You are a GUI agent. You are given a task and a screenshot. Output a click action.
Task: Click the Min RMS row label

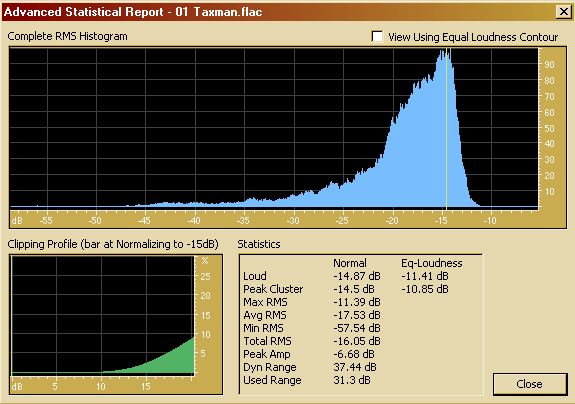263,328
